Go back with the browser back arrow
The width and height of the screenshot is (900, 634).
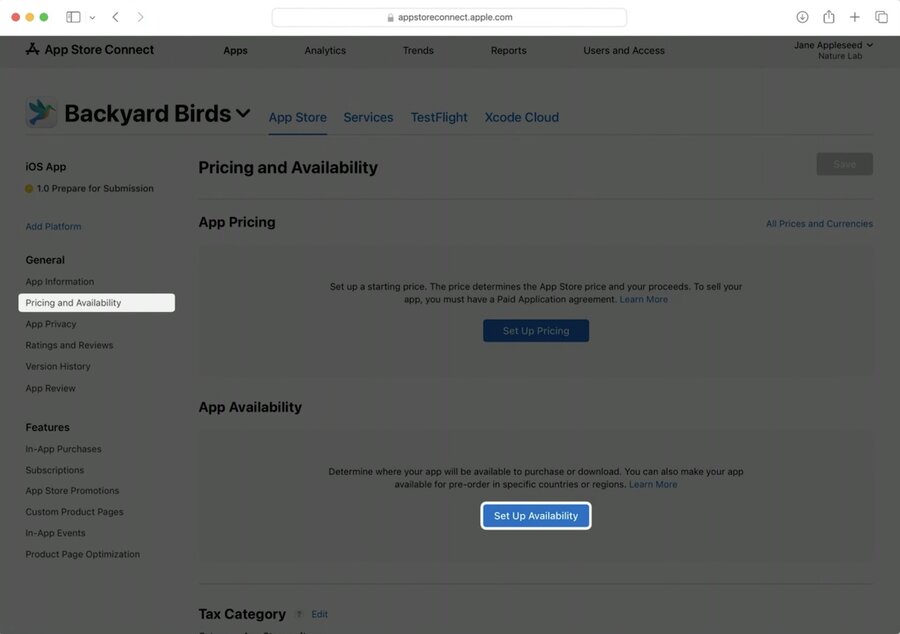pyautogui.click(x=115, y=17)
